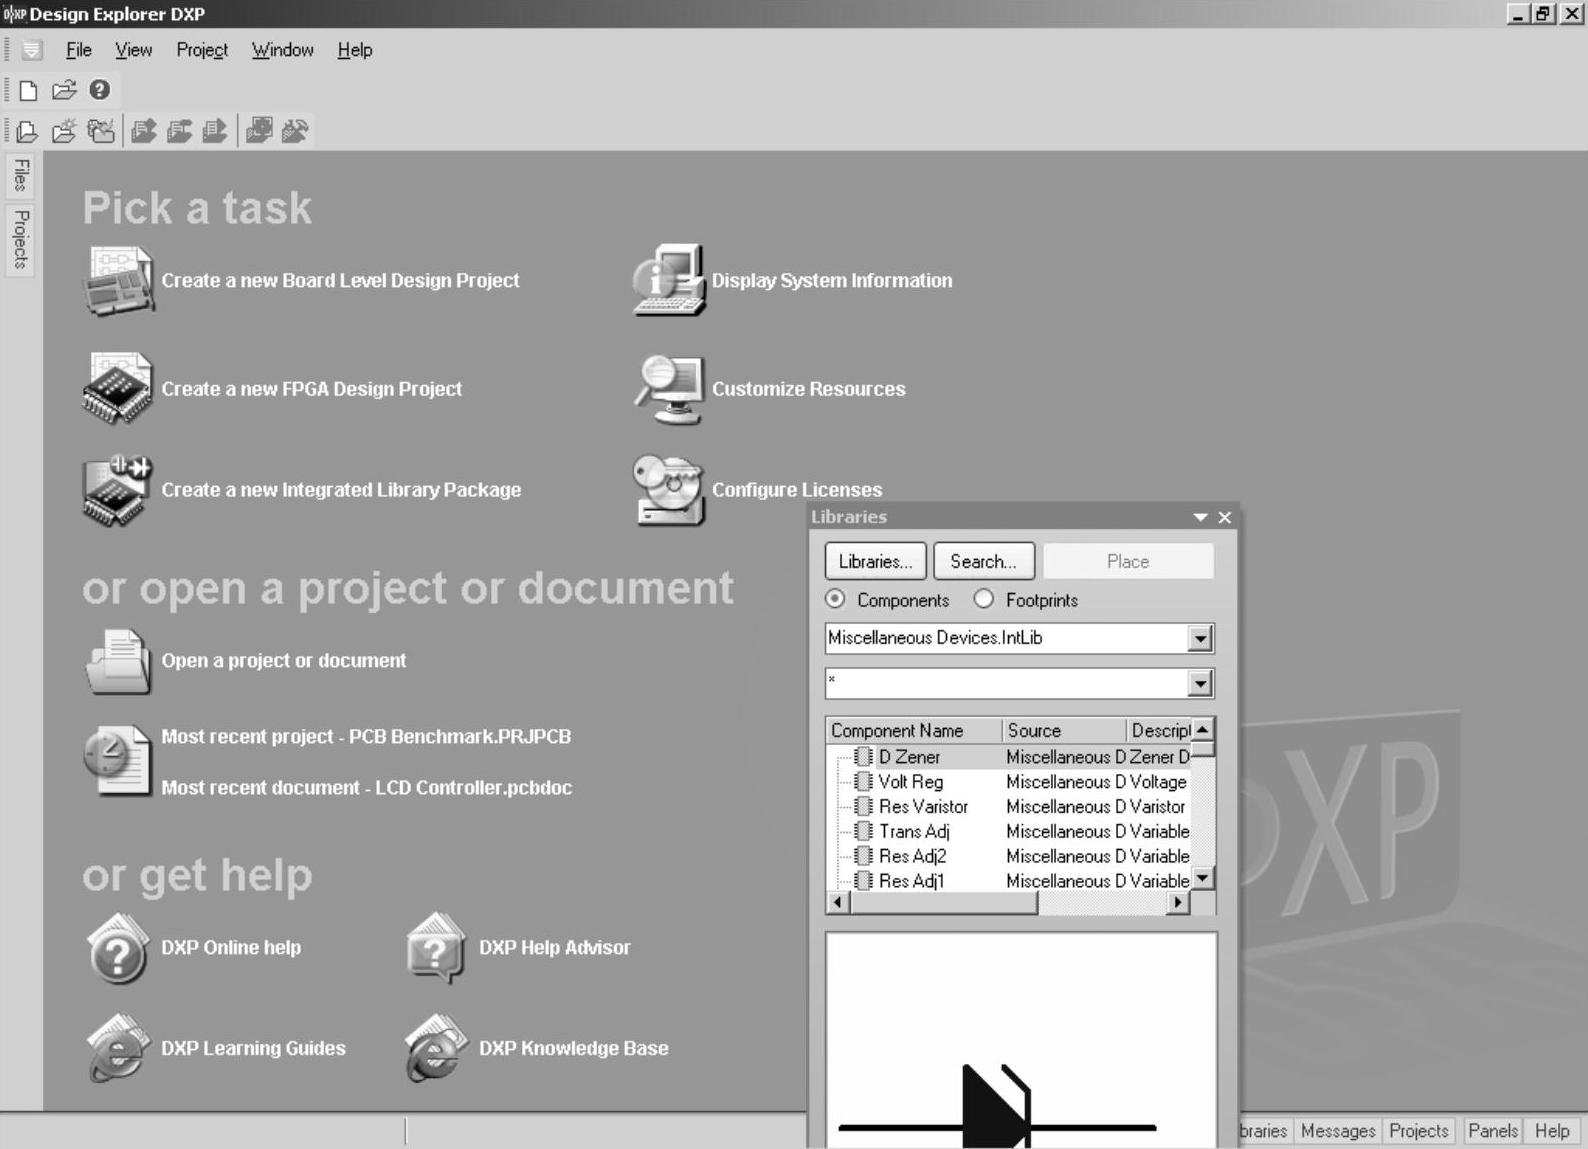Screen dimensions: 1588x1149
Task: Open the Project menu
Action: click(202, 50)
